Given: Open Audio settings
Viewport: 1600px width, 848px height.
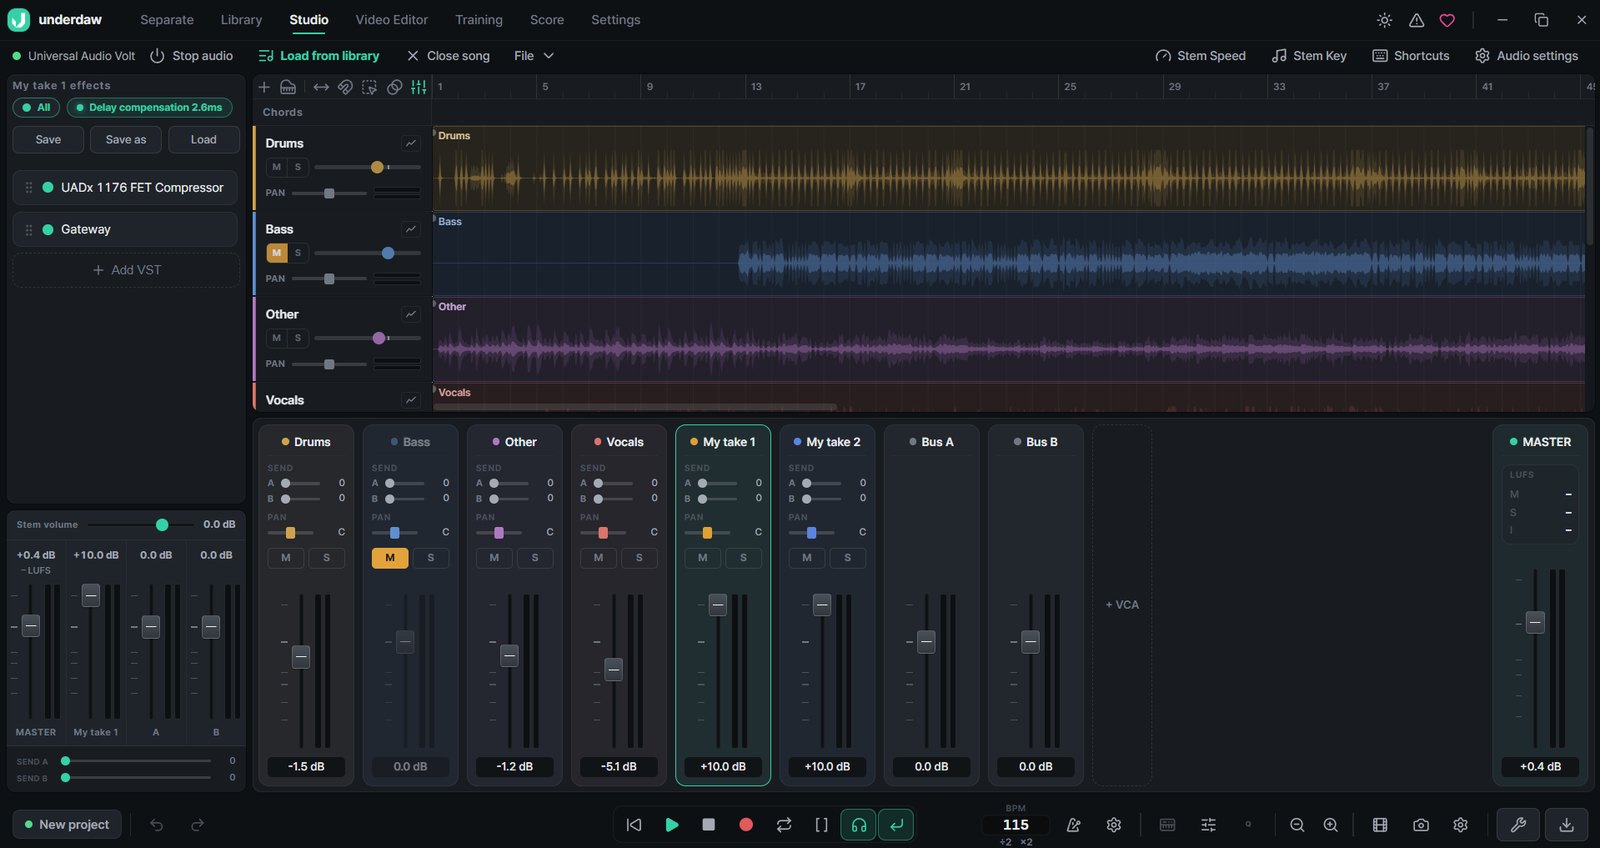Looking at the screenshot, I should pyautogui.click(x=1527, y=56).
